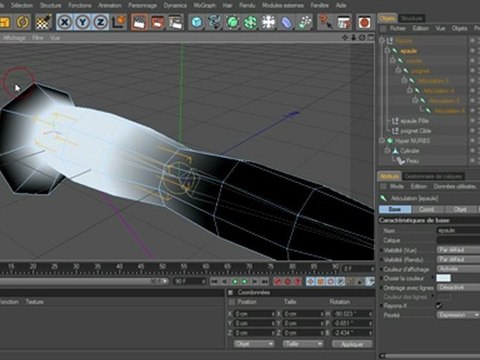
Task: Click the spline tool icon
Action: [215, 22]
